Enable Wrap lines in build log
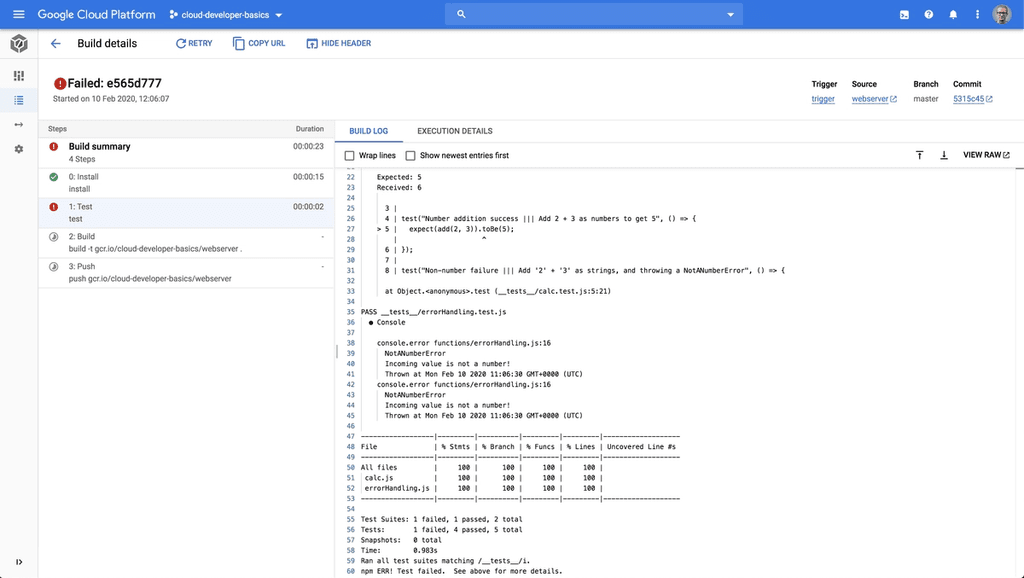 pos(349,155)
